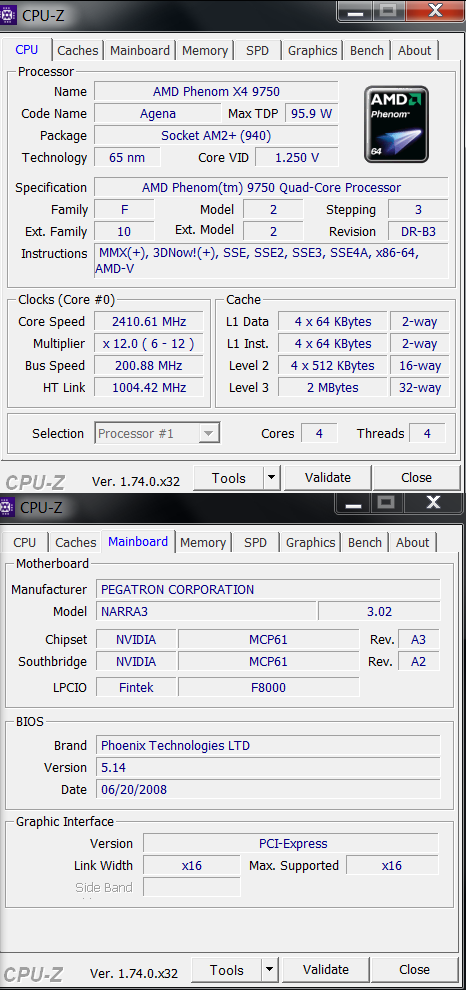The height and width of the screenshot is (990, 466).
Task: Open Graphics tab in the top window
Action: pos(313,51)
